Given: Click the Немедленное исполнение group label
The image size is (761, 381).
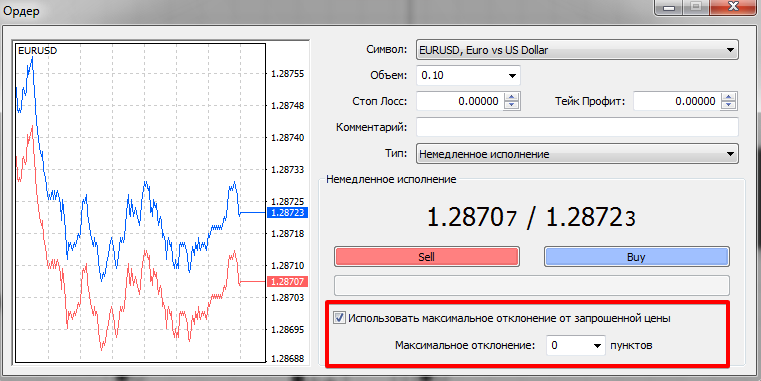Looking at the screenshot, I should (391, 180).
